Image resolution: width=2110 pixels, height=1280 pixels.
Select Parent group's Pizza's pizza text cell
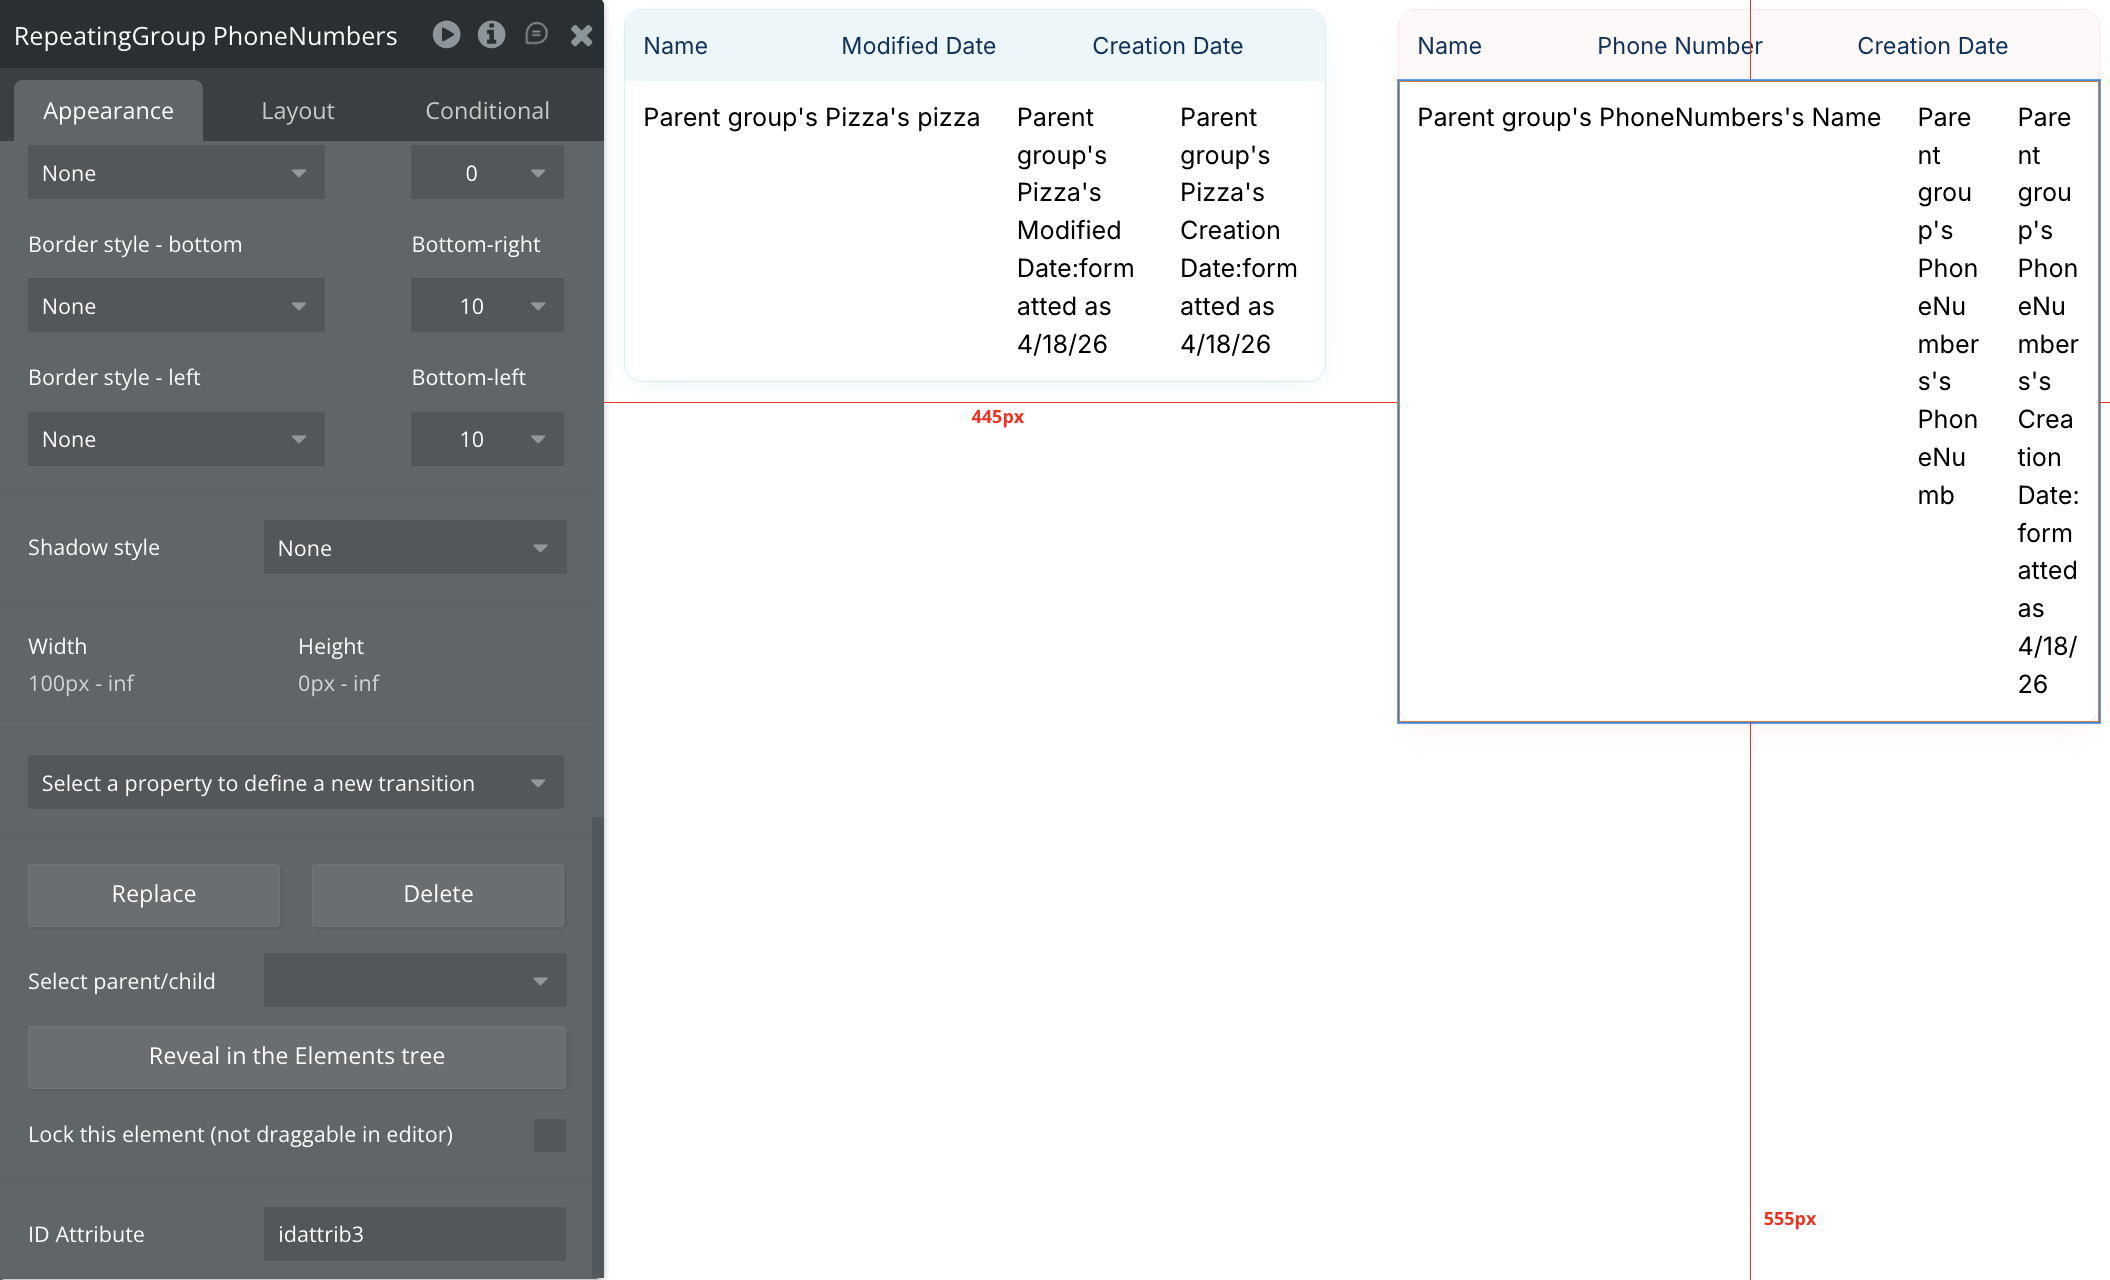pos(811,117)
